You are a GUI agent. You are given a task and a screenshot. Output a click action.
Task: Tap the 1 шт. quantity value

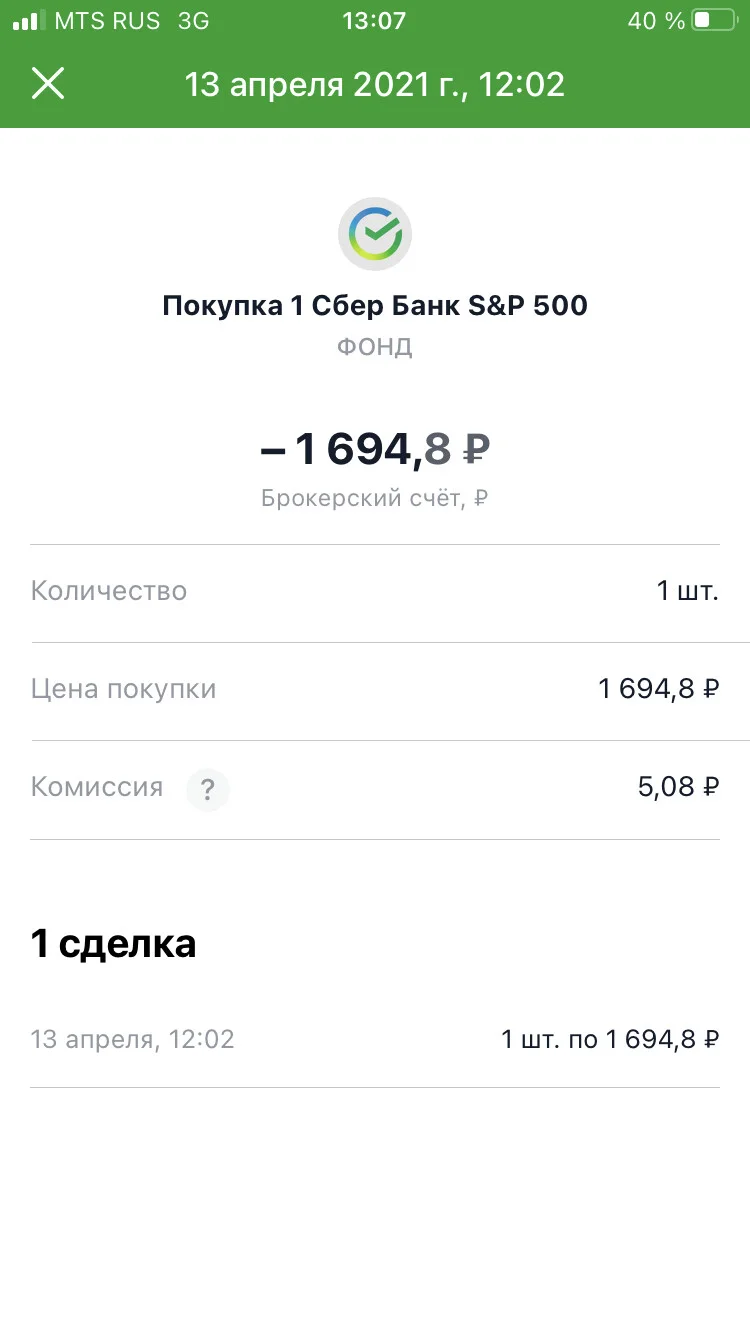[x=687, y=591]
